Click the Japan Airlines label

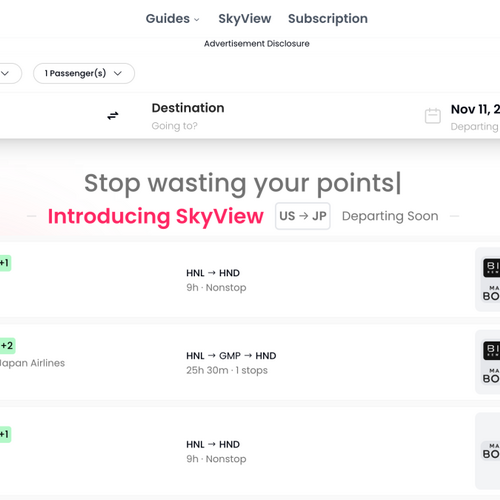click(32, 363)
